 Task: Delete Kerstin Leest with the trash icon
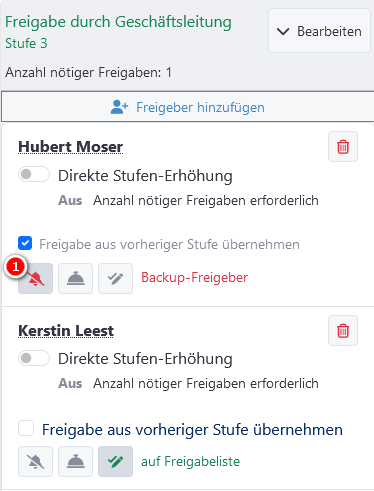click(x=343, y=331)
